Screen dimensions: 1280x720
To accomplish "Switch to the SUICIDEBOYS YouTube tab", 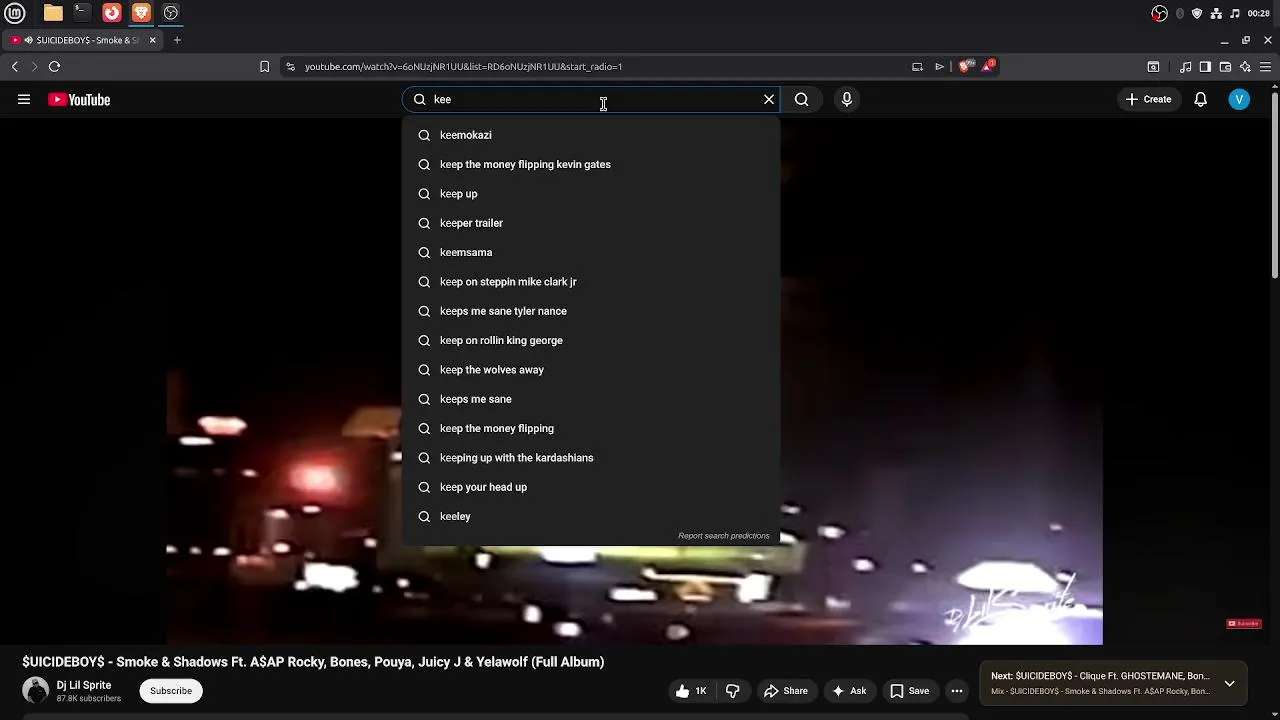I will tap(82, 40).
